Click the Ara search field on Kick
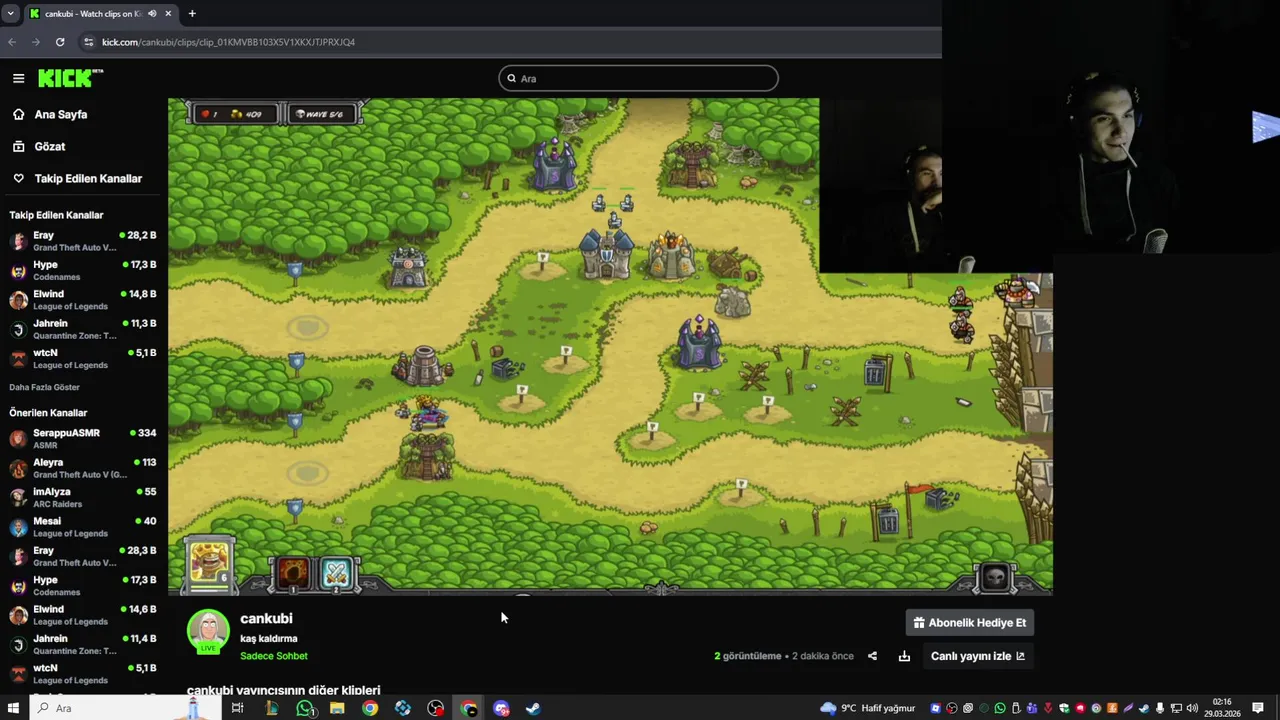 point(638,78)
